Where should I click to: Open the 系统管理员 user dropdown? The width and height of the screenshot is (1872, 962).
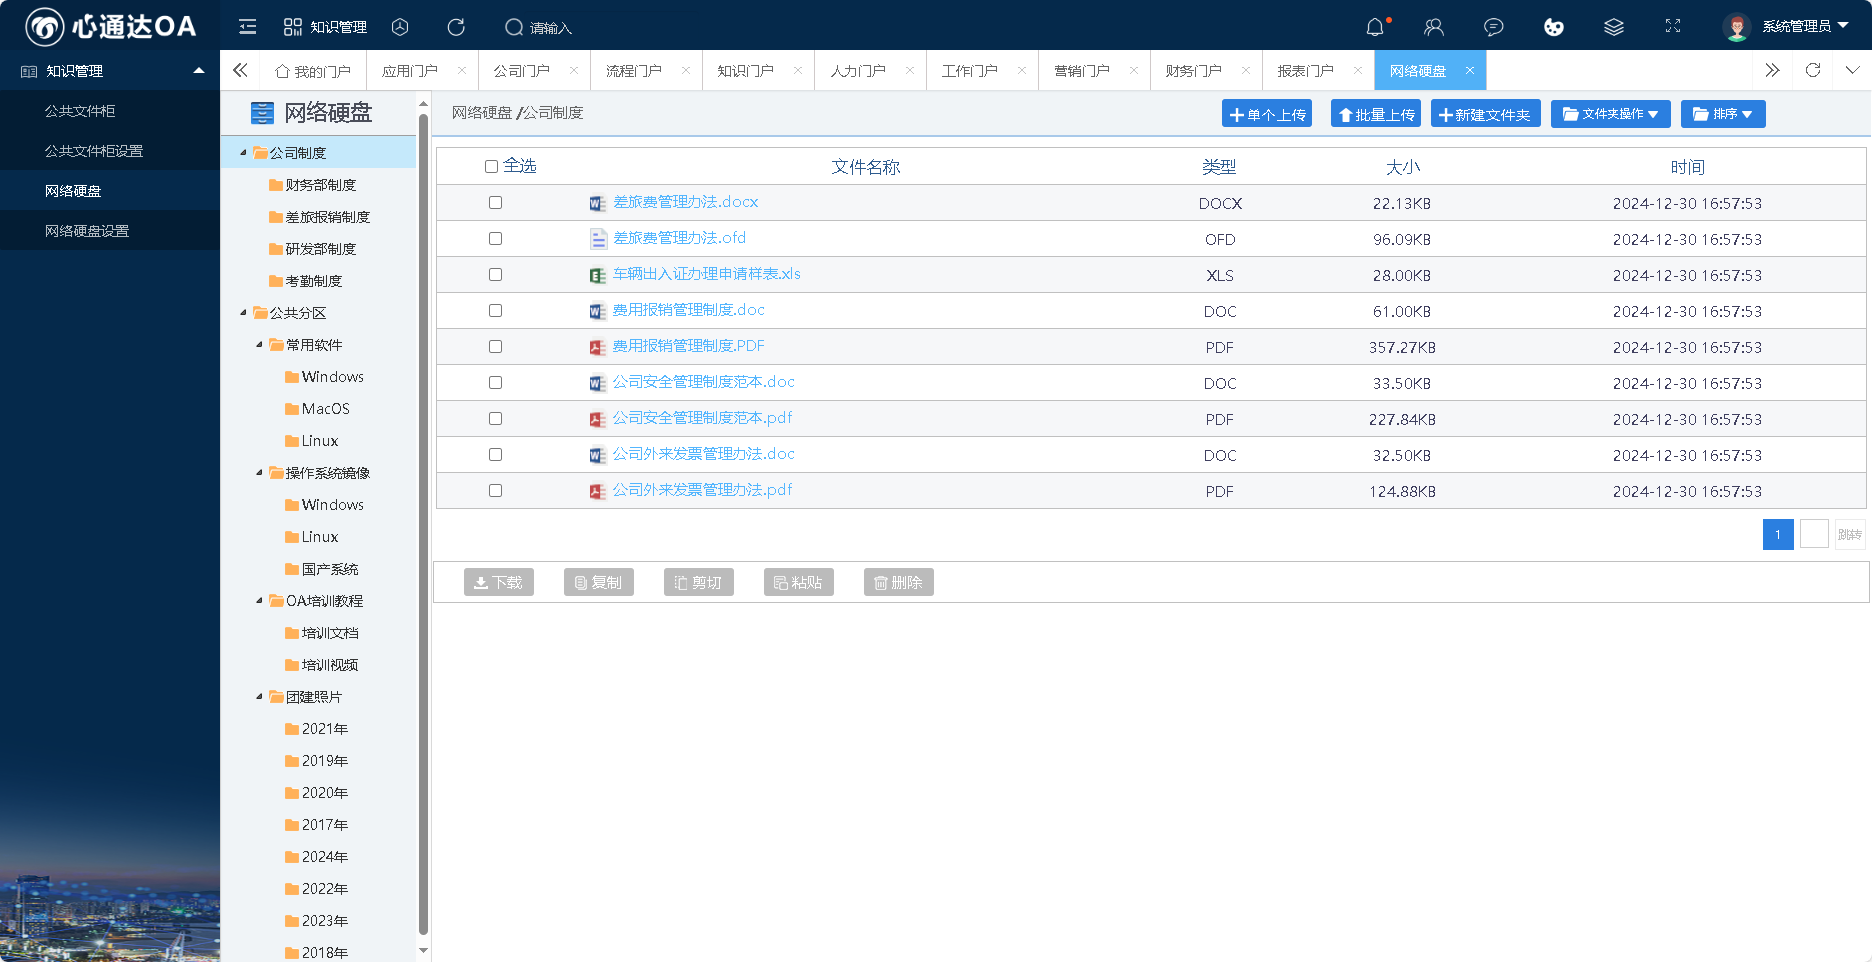[x=1805, y=26]
